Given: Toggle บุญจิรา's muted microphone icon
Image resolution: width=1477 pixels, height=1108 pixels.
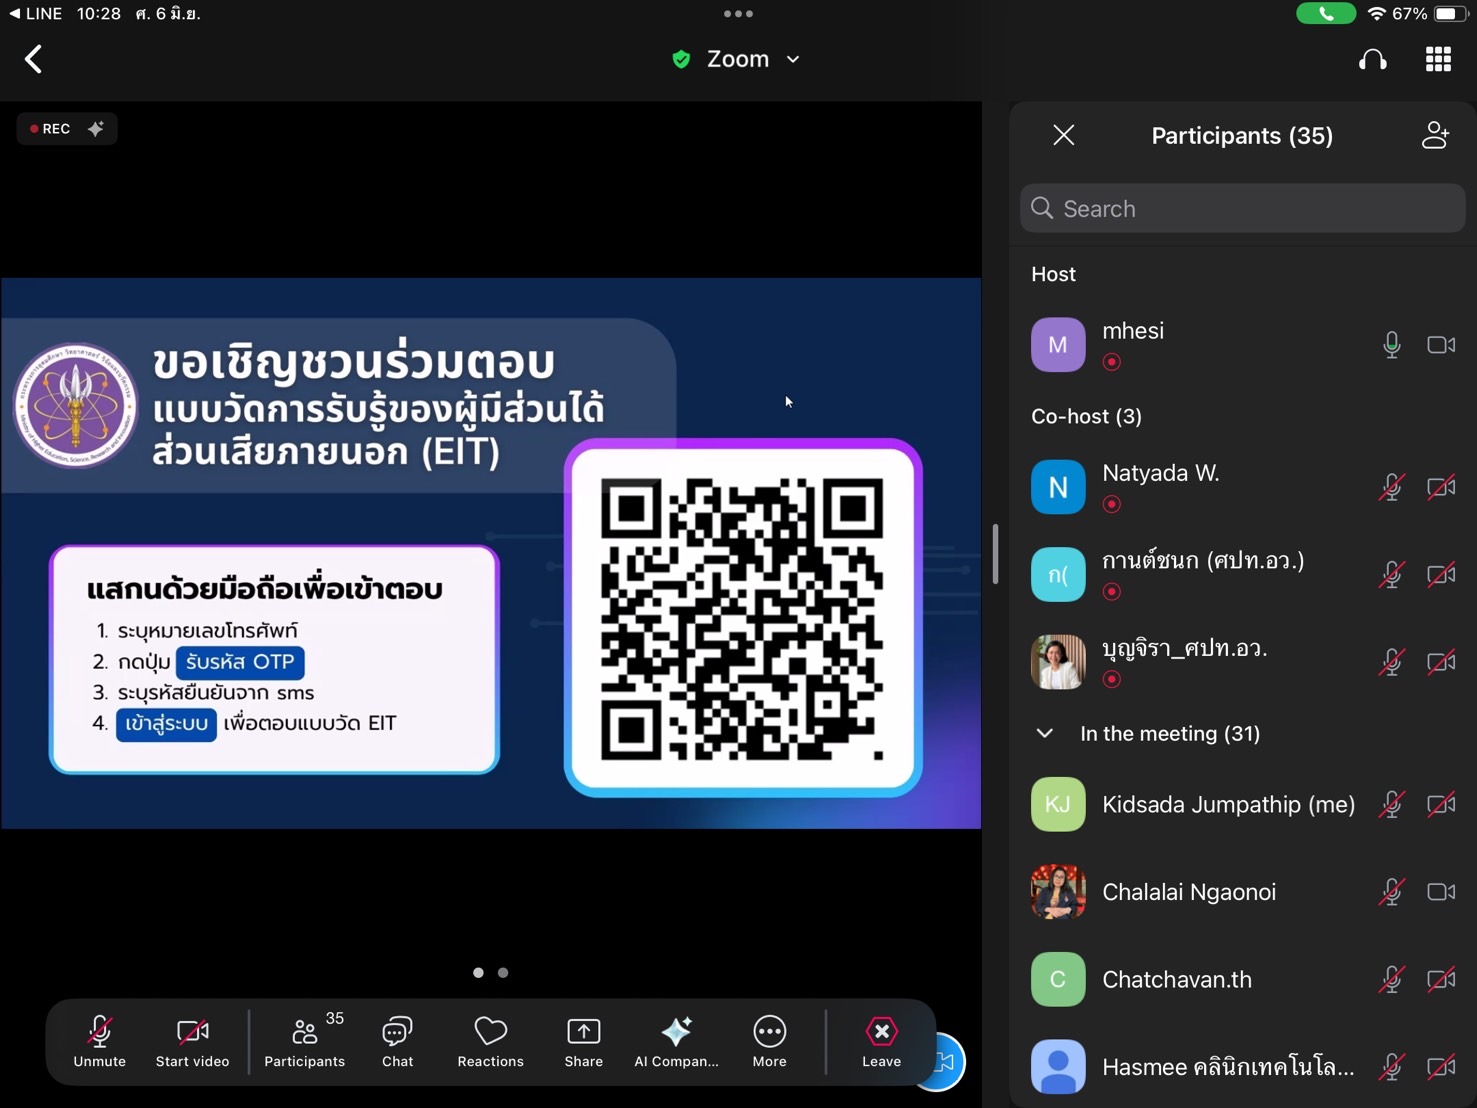Looking at the screenshot, I should click(x=1391, y=662).
